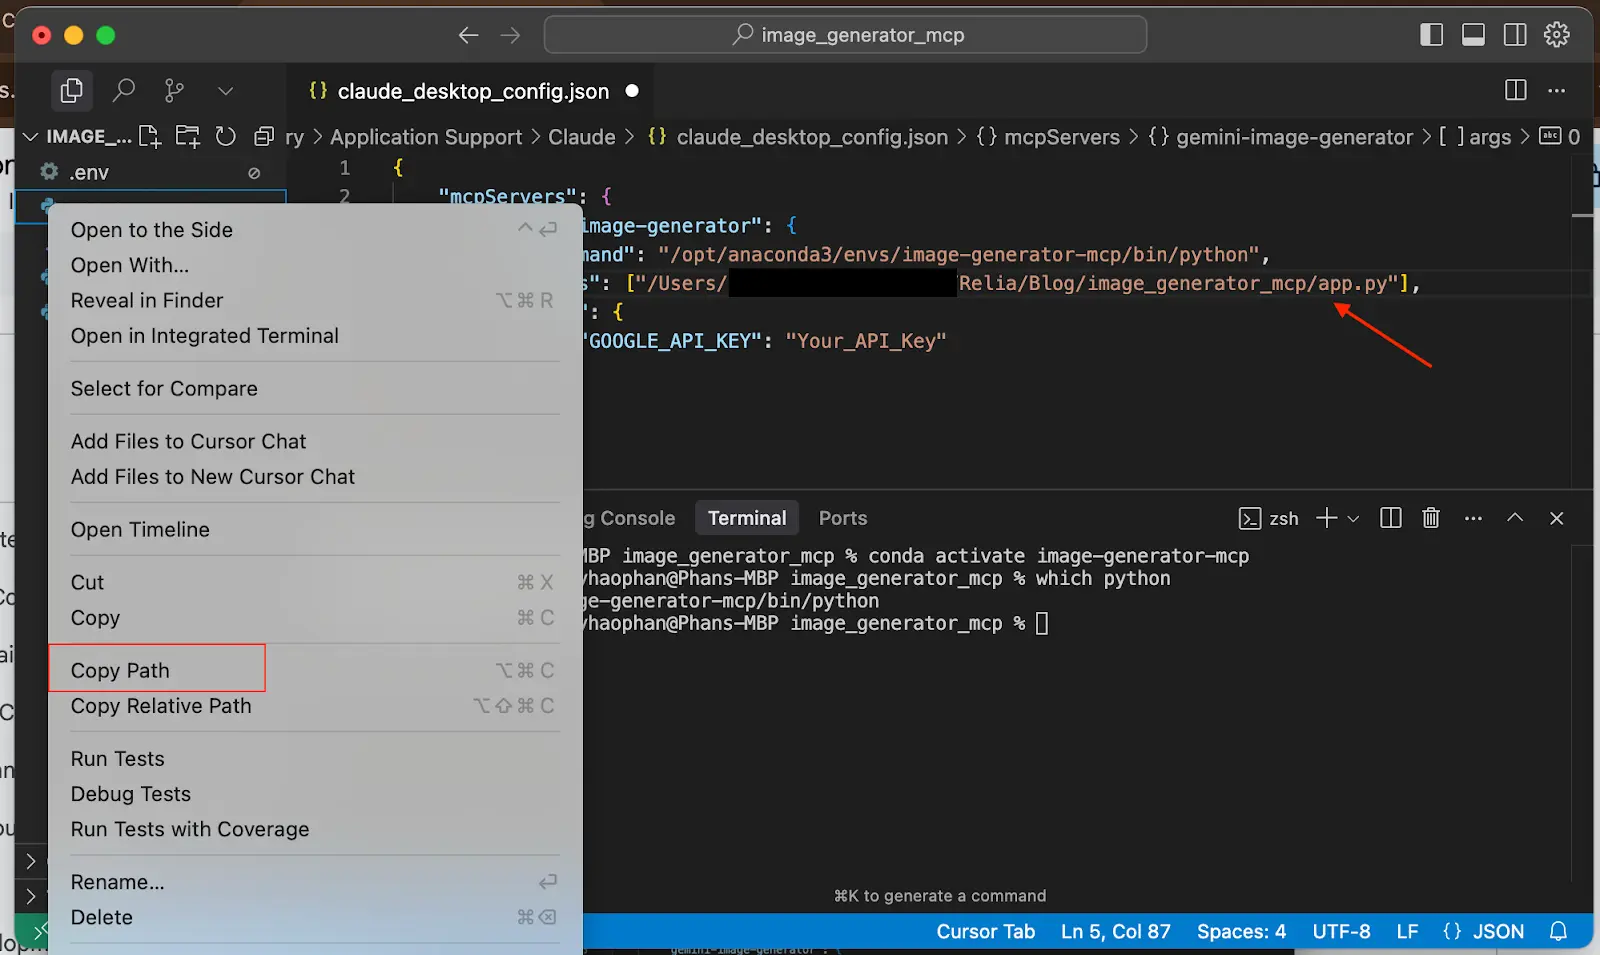The height and width of the screenshot is (955, 1600).
Task: Click the image_generator_mcp command center search box
Action: coord(846,35)
